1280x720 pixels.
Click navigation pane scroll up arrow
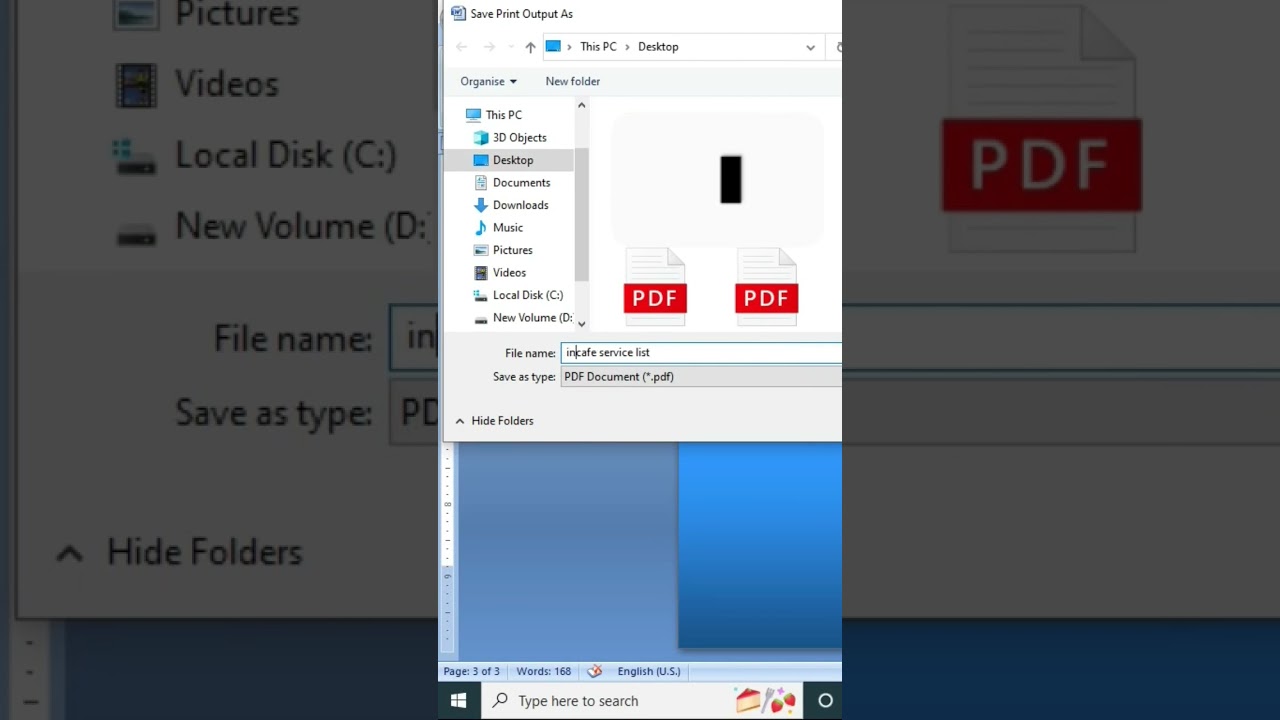(581, 105)
